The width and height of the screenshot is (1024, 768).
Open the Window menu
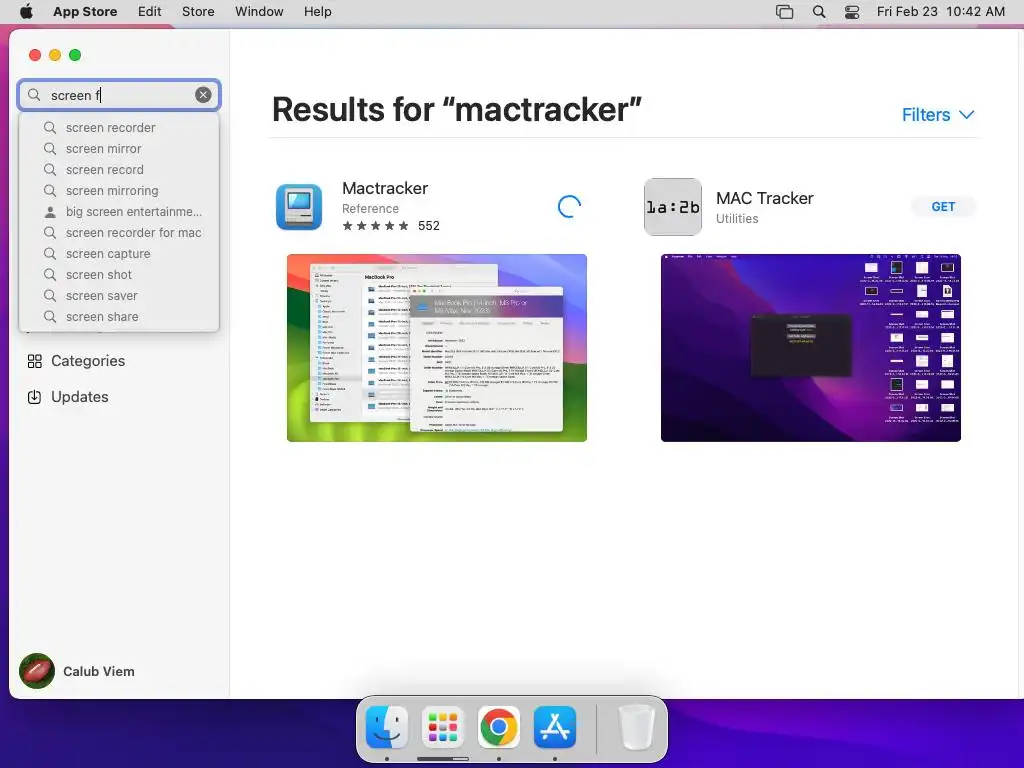tap(259, 12)
